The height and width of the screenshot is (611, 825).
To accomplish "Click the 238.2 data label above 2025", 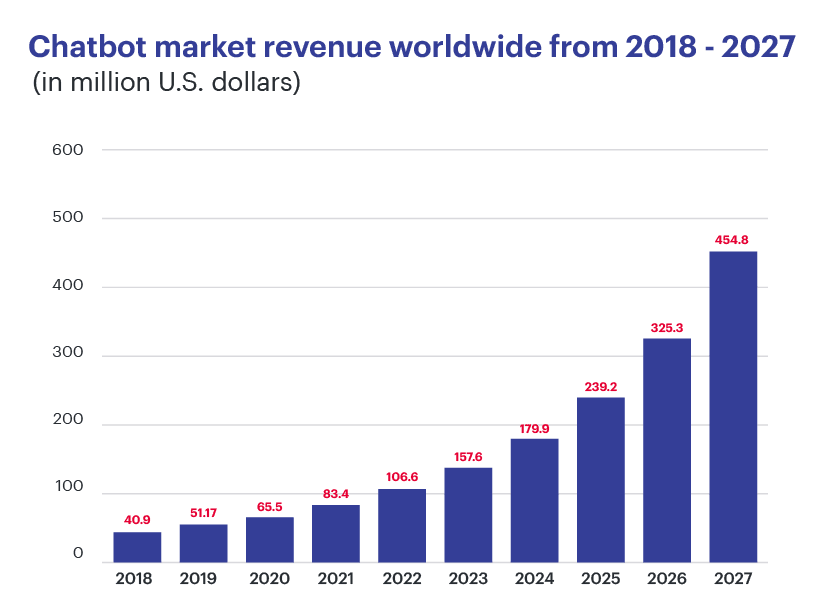I will point(601,387).
